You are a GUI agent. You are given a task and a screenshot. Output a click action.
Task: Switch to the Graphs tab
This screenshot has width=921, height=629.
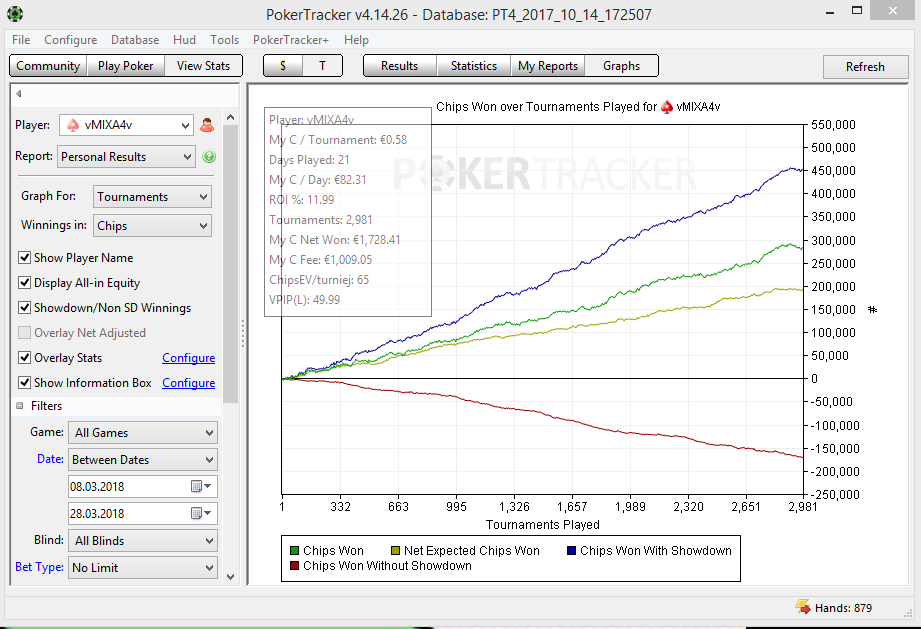click(x=621, y=66)
